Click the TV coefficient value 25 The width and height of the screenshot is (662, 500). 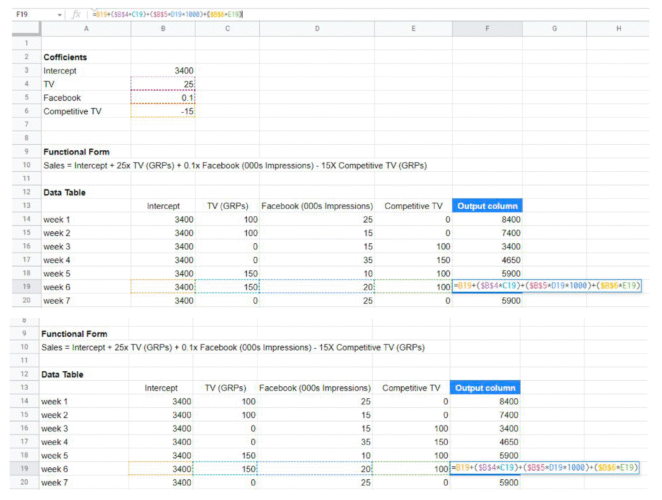(x=188, y=84)
